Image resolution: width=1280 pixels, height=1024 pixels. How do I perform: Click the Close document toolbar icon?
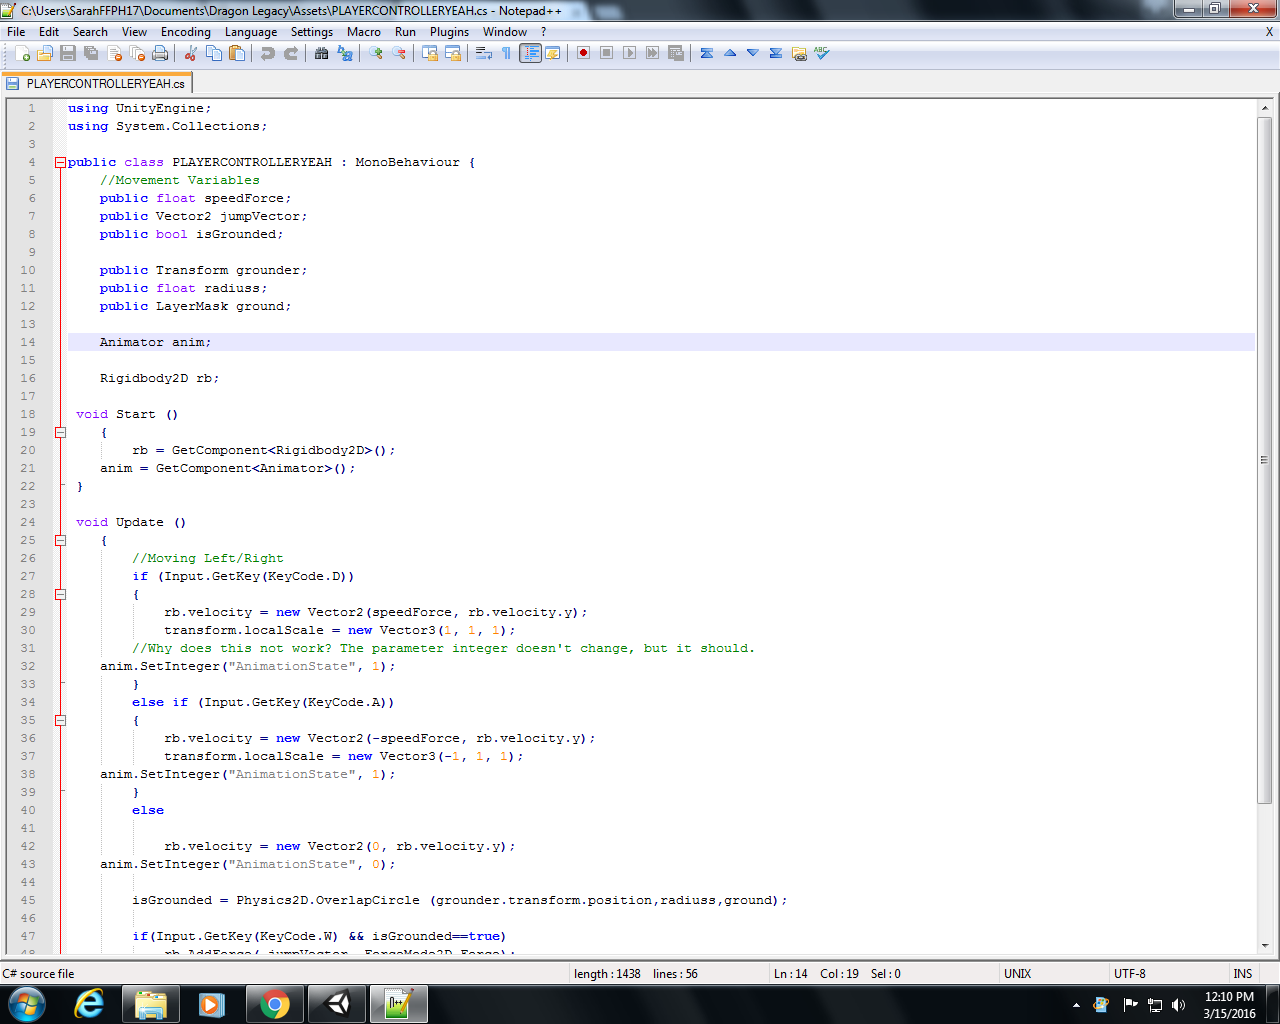pos(114,53)
